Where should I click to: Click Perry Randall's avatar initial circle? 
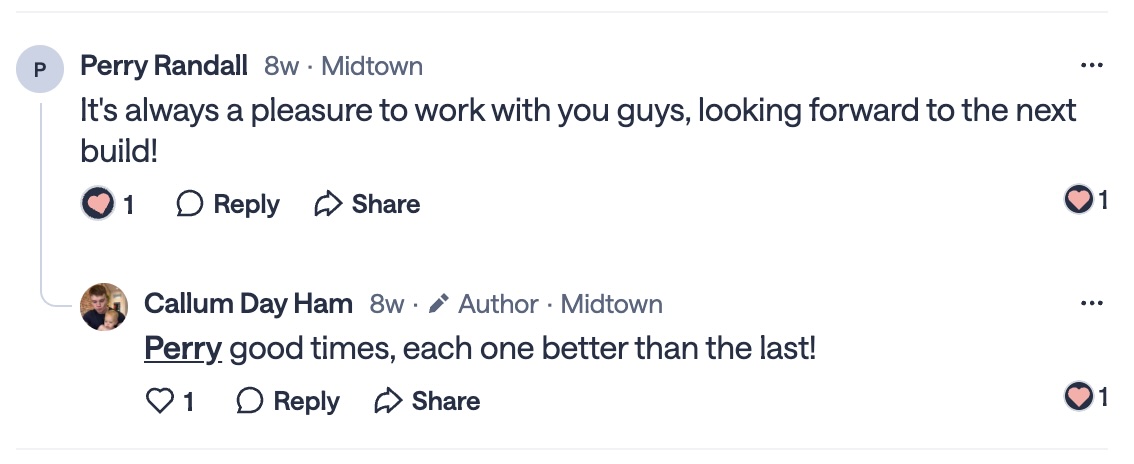coord(40,70)
